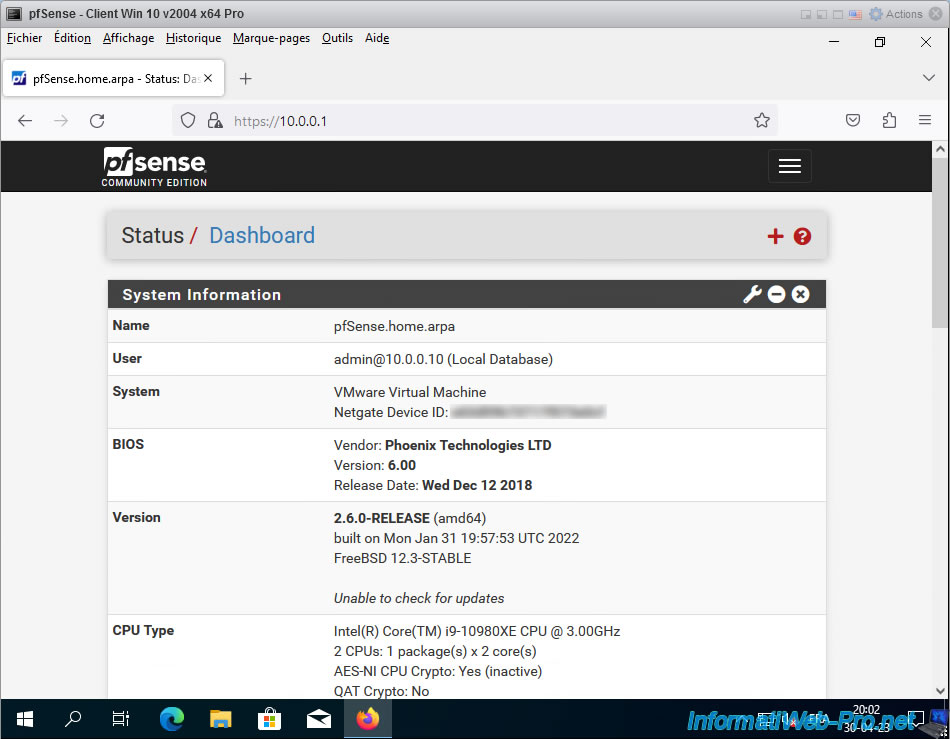The width and height of the screenshot is (950, 739).
Task: Open the Affichage menu
Action: (128, 38)
